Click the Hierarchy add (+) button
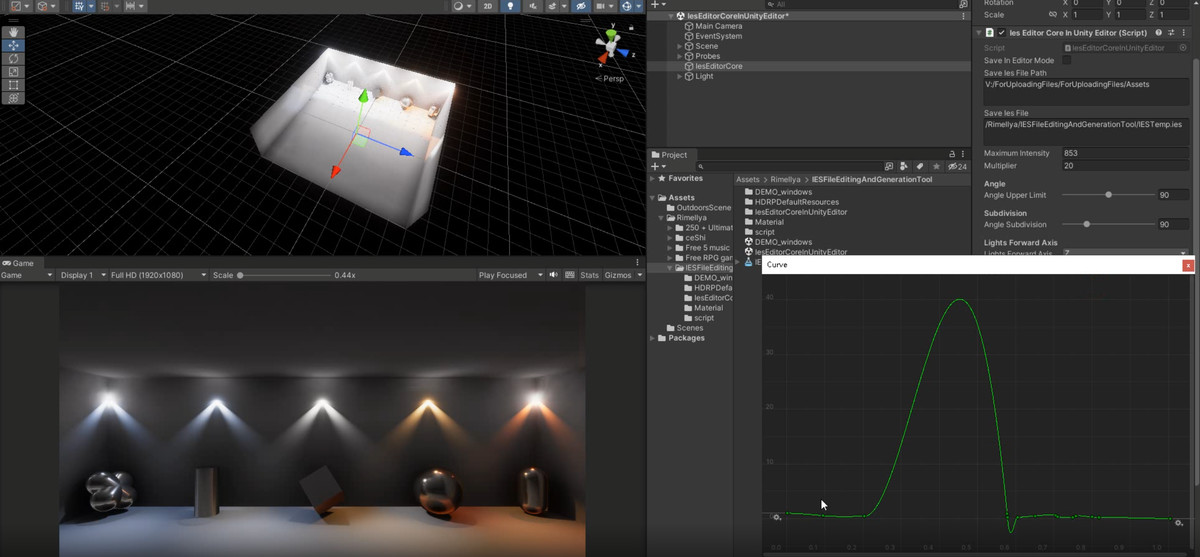Screen dimensions: 1200x557 coord(654,5)
